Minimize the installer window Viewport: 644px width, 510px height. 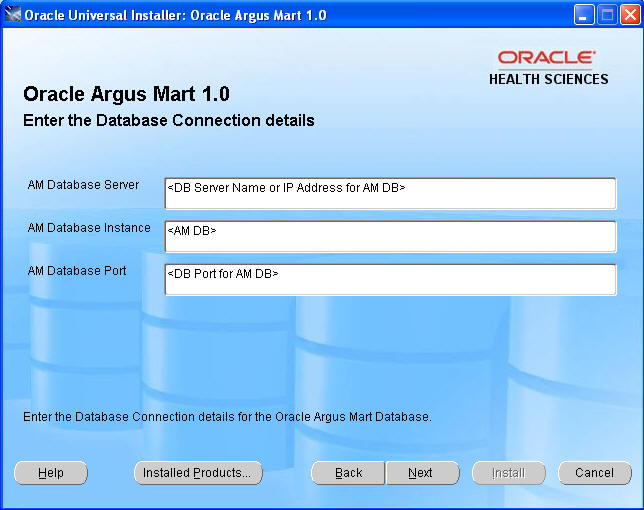pyautogui.click(x=584, y=15)
